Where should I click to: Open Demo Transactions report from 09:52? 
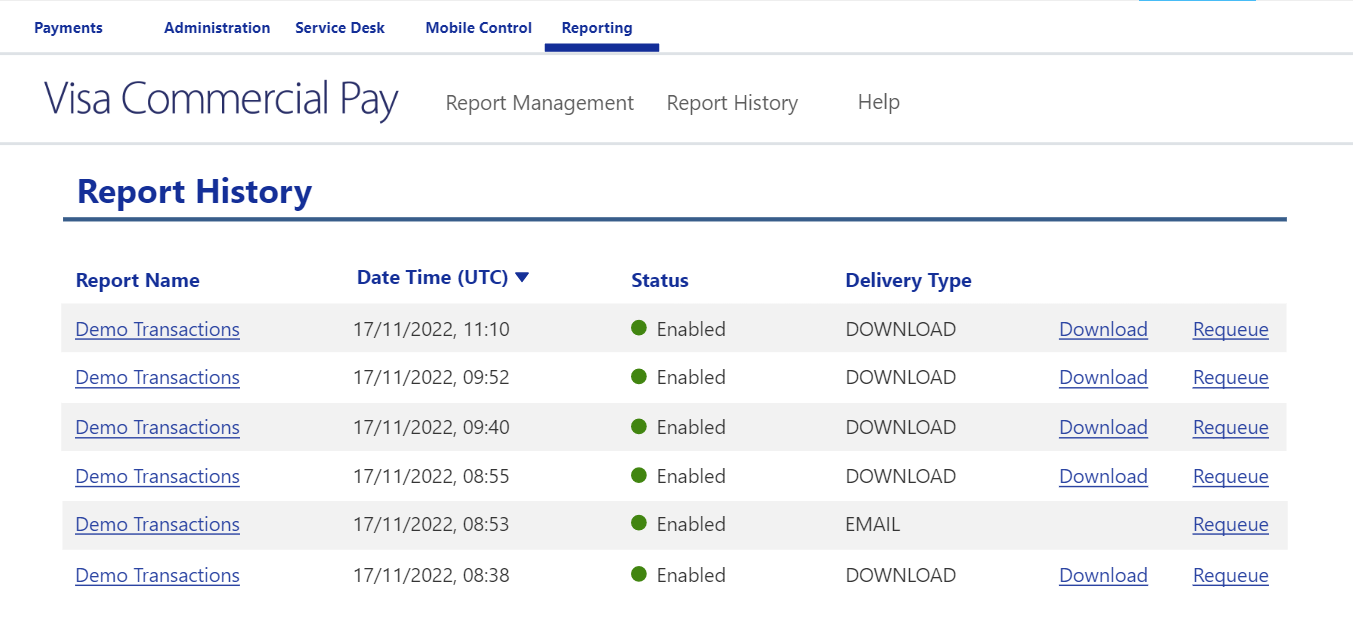[158, 377]
